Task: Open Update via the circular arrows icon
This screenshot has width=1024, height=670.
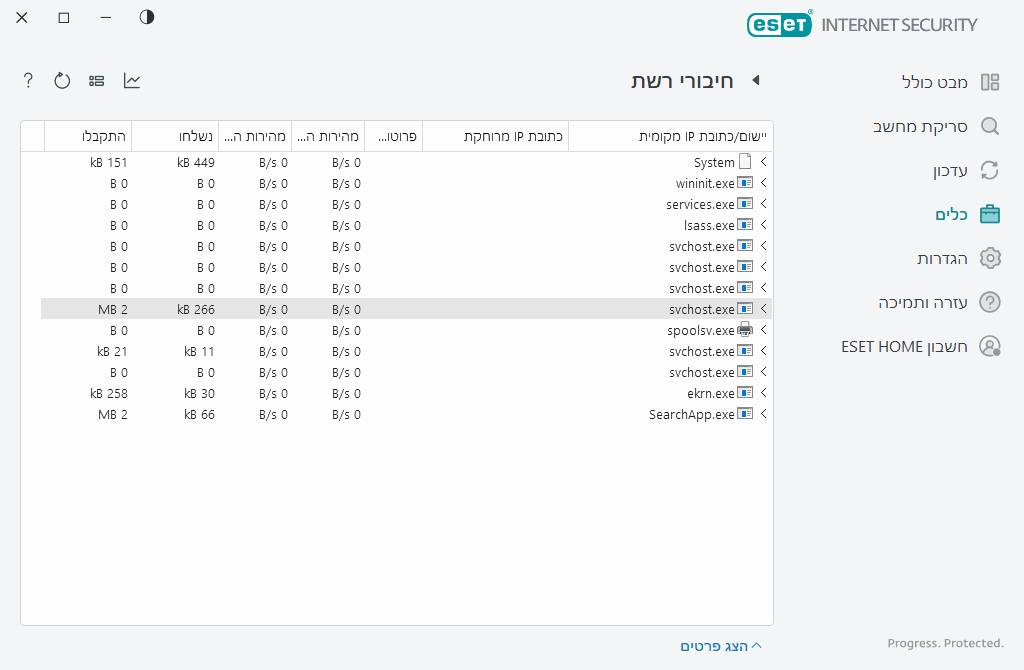Action: [989, 170]
